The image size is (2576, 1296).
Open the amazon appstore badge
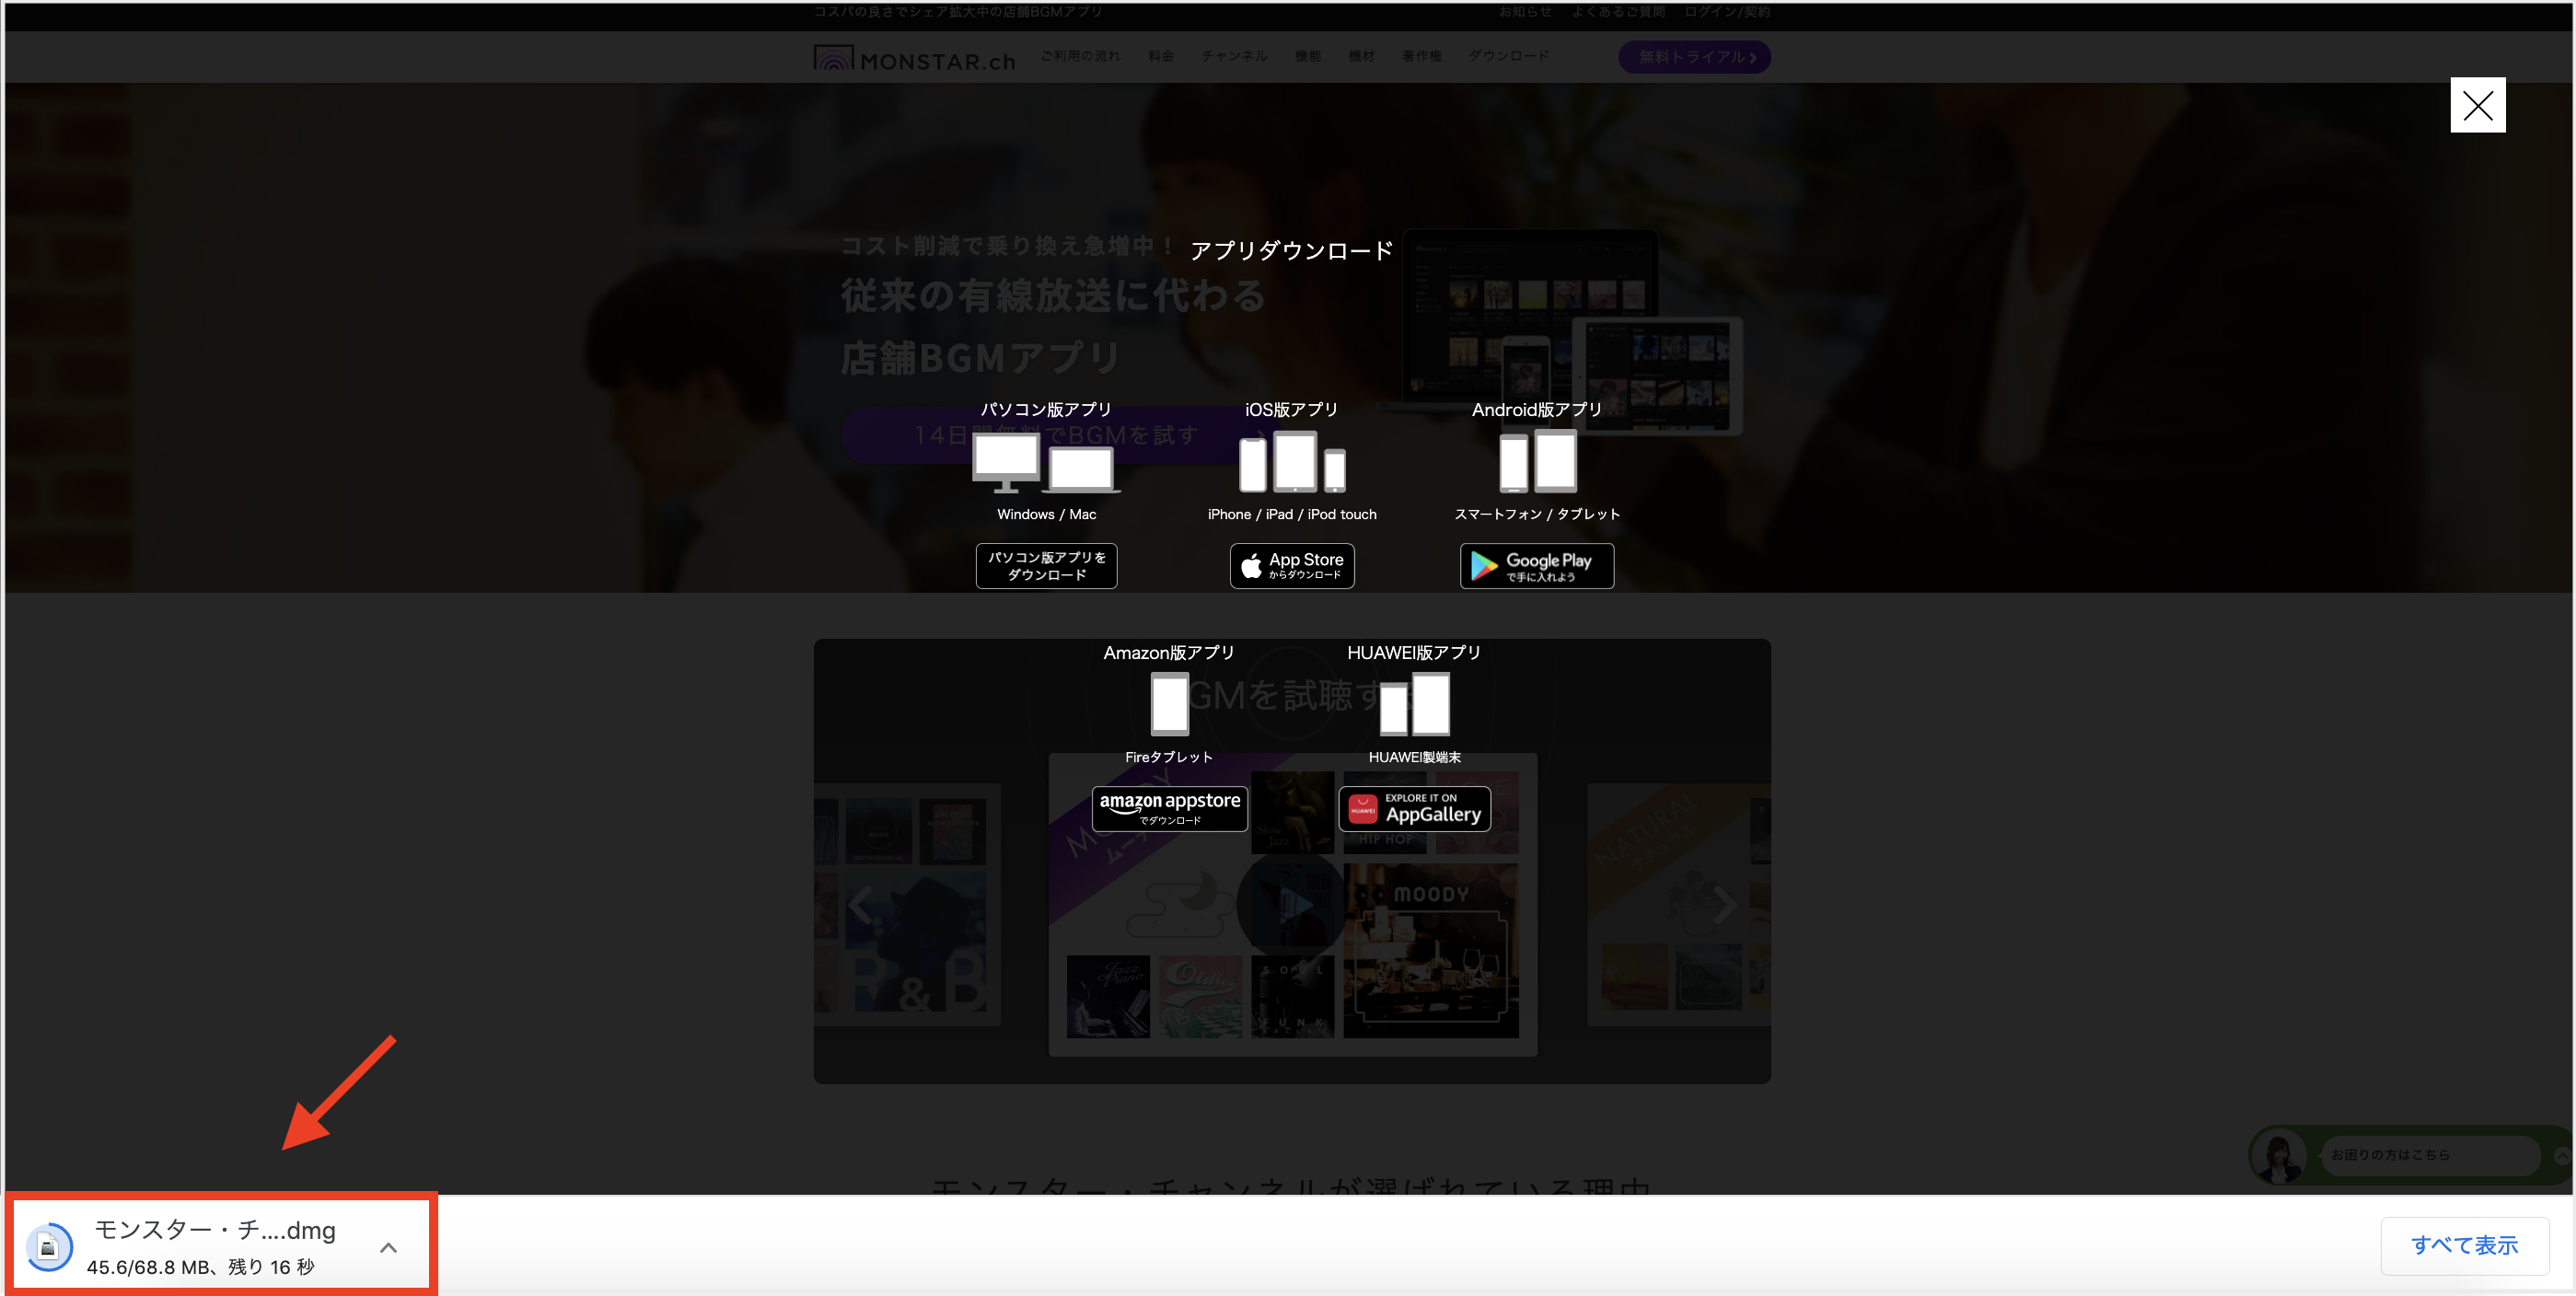1169,808
